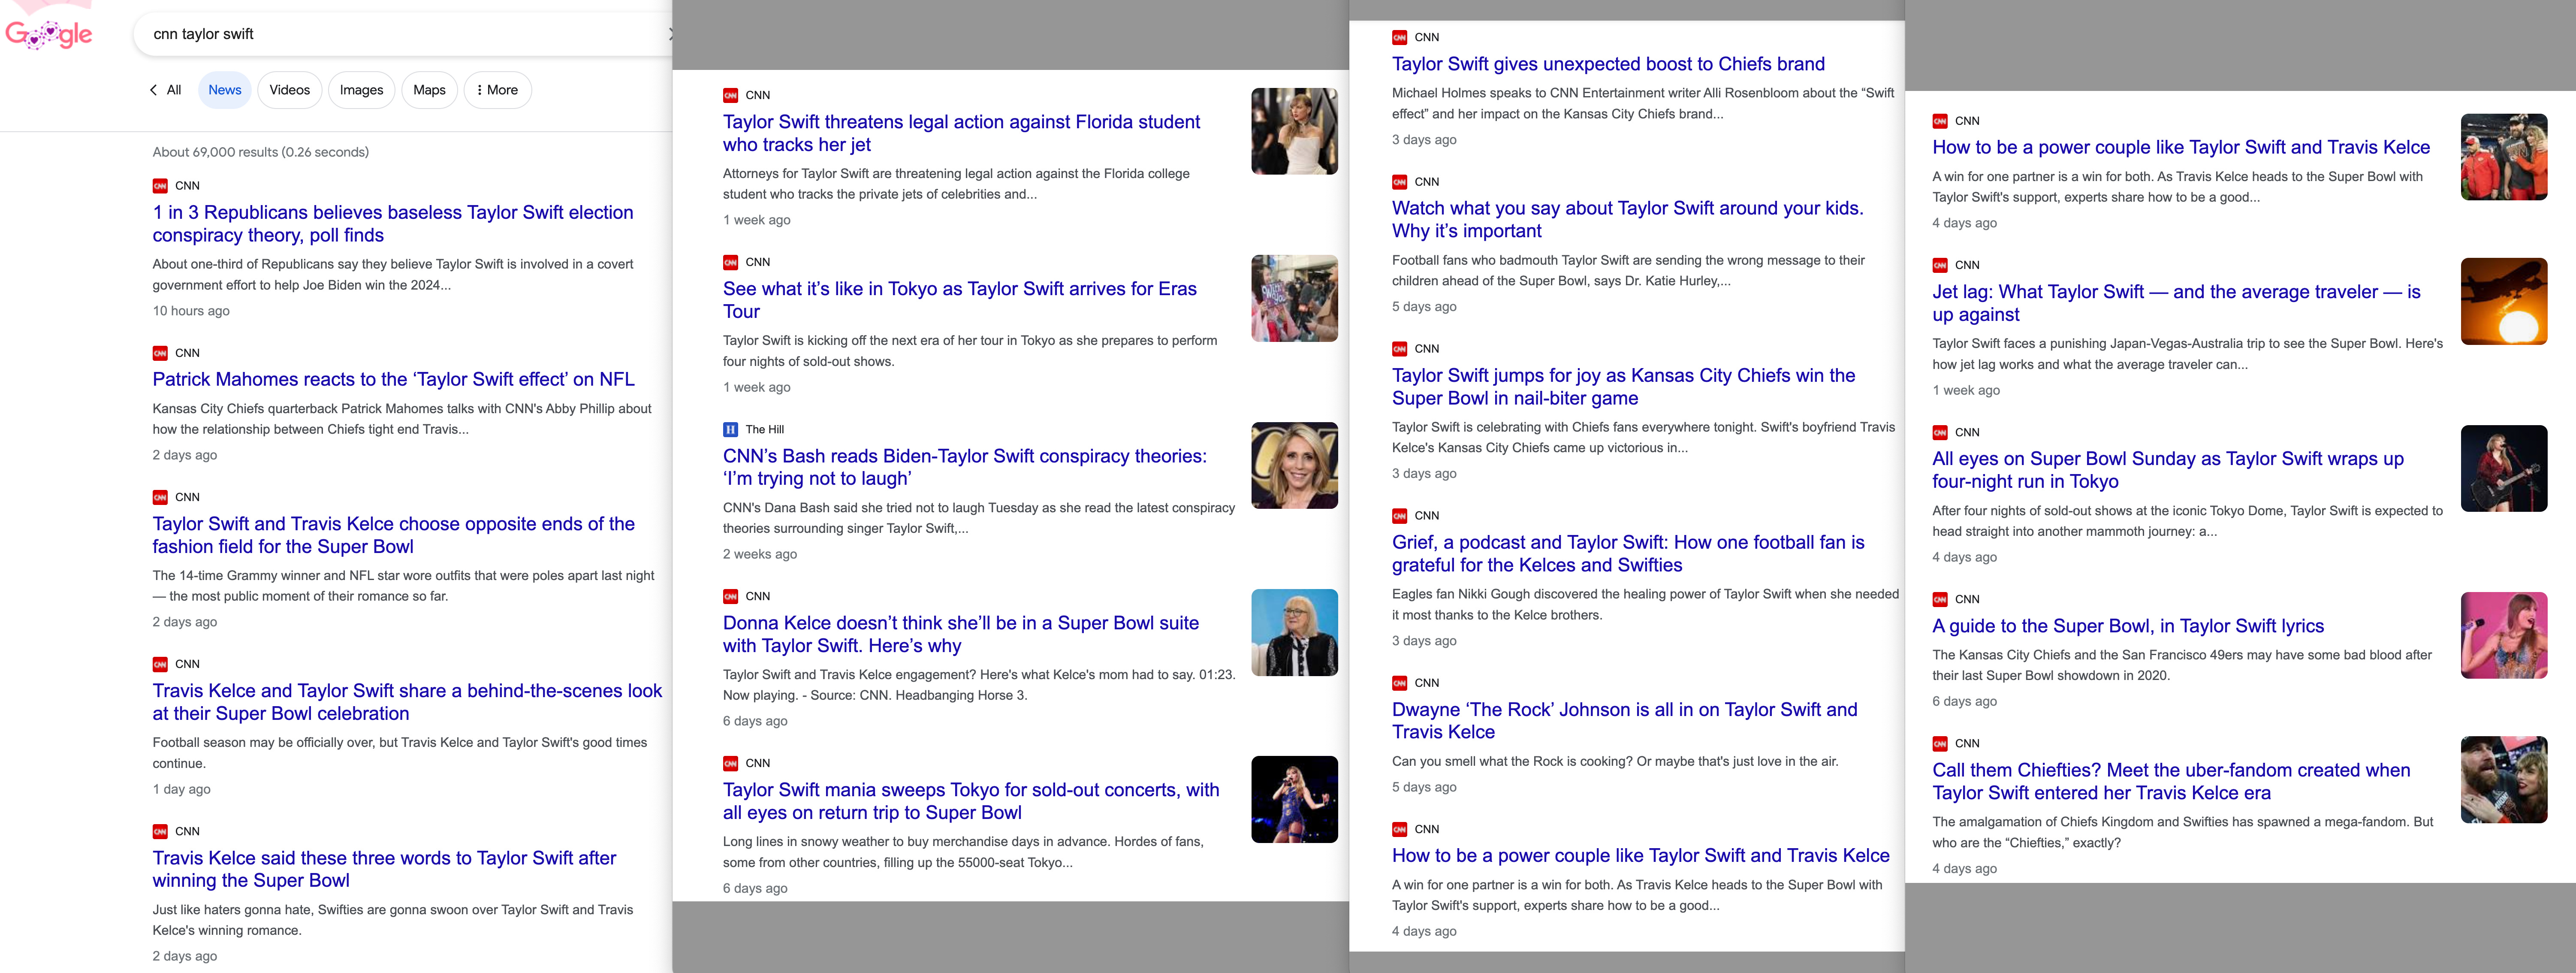Click CNN icon above fashion field article

[x=160, y=497]
